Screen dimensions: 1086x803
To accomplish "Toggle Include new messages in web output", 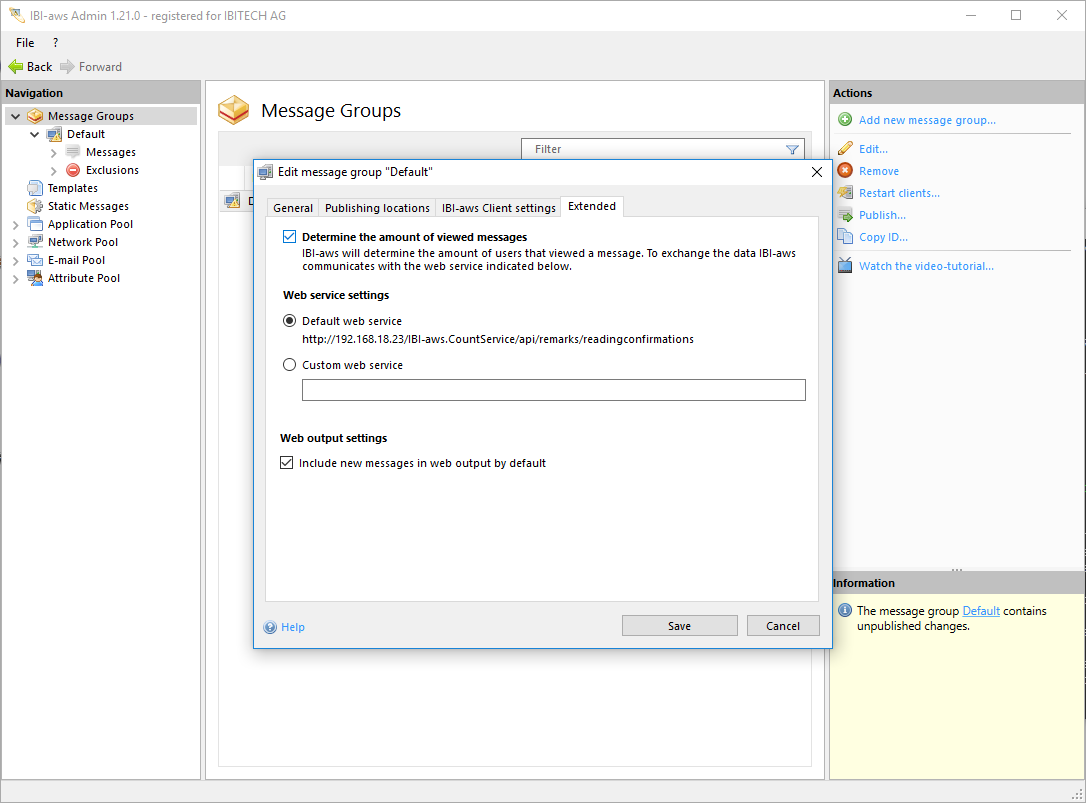I will pyautogui.click(x=287, y=463).
